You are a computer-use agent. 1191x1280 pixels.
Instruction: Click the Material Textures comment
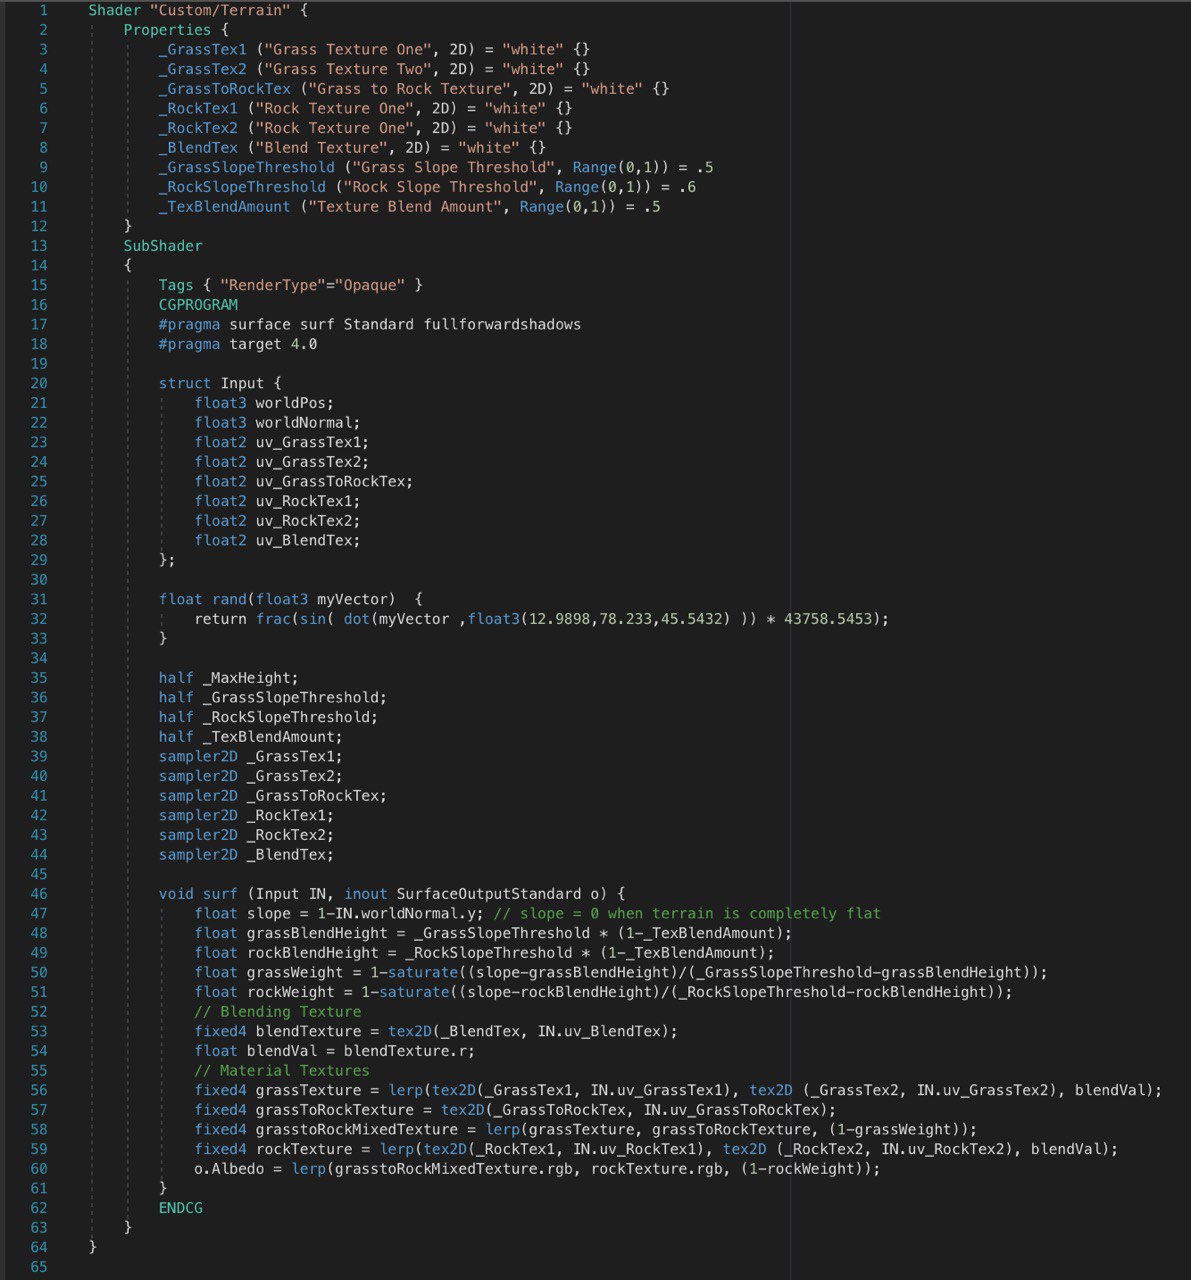point(281,1070)
